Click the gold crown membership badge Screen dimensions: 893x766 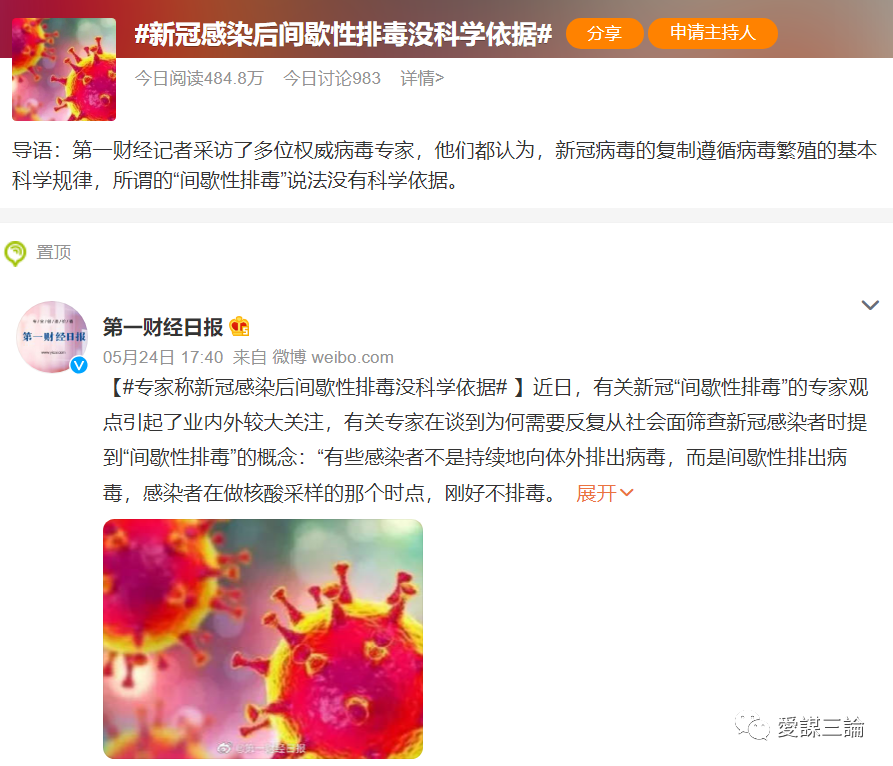click(239, 327)
